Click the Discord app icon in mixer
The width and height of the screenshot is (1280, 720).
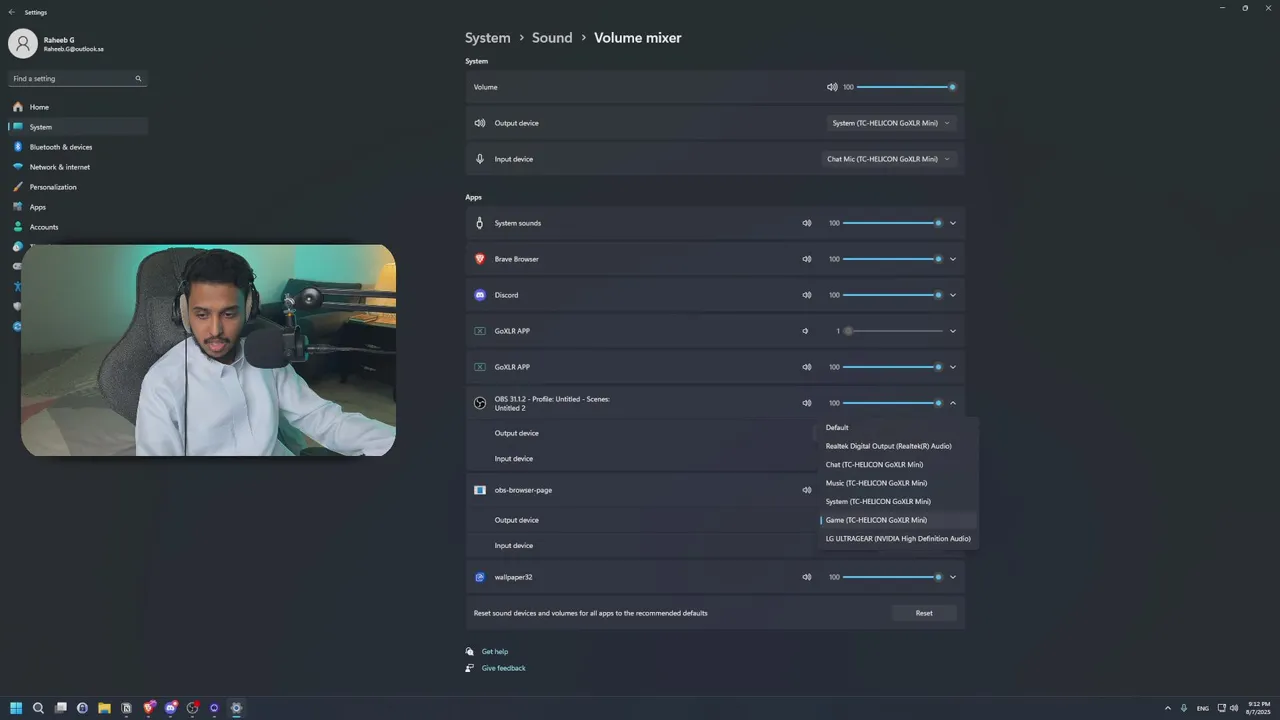pyautogui.click(x=480, y=295)
